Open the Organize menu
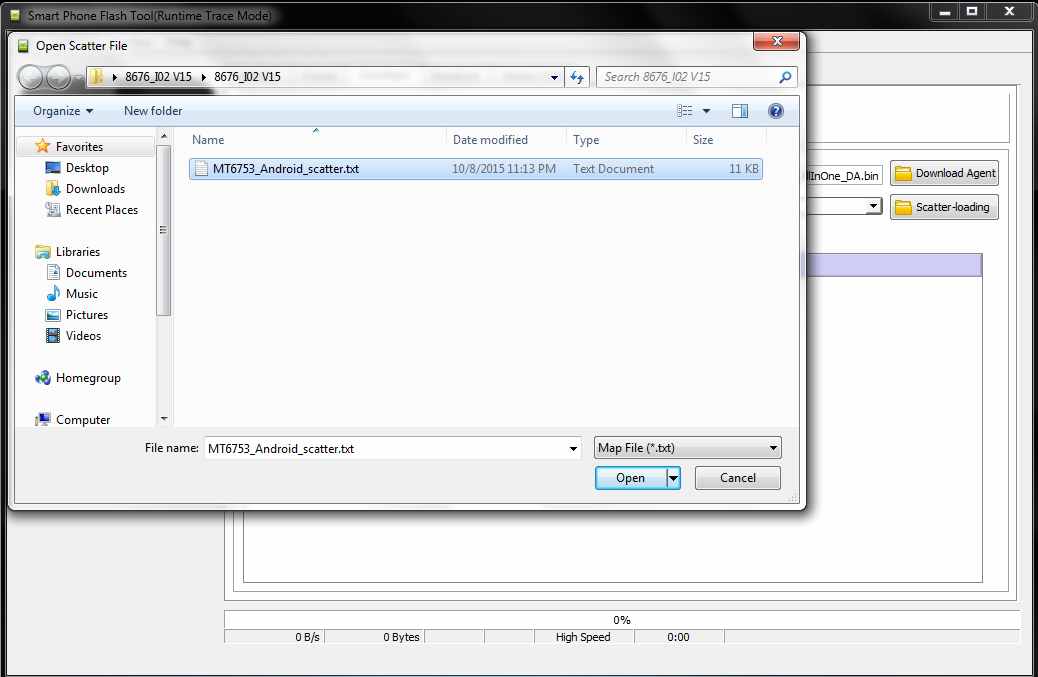 point(63,111)
